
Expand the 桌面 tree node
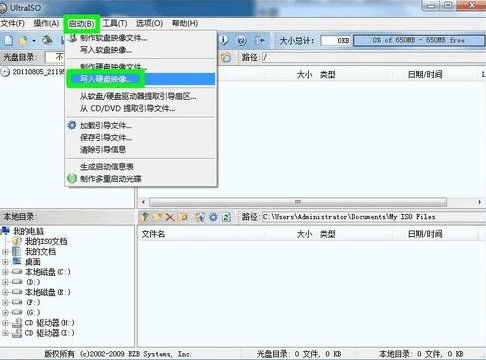[5, 262]
